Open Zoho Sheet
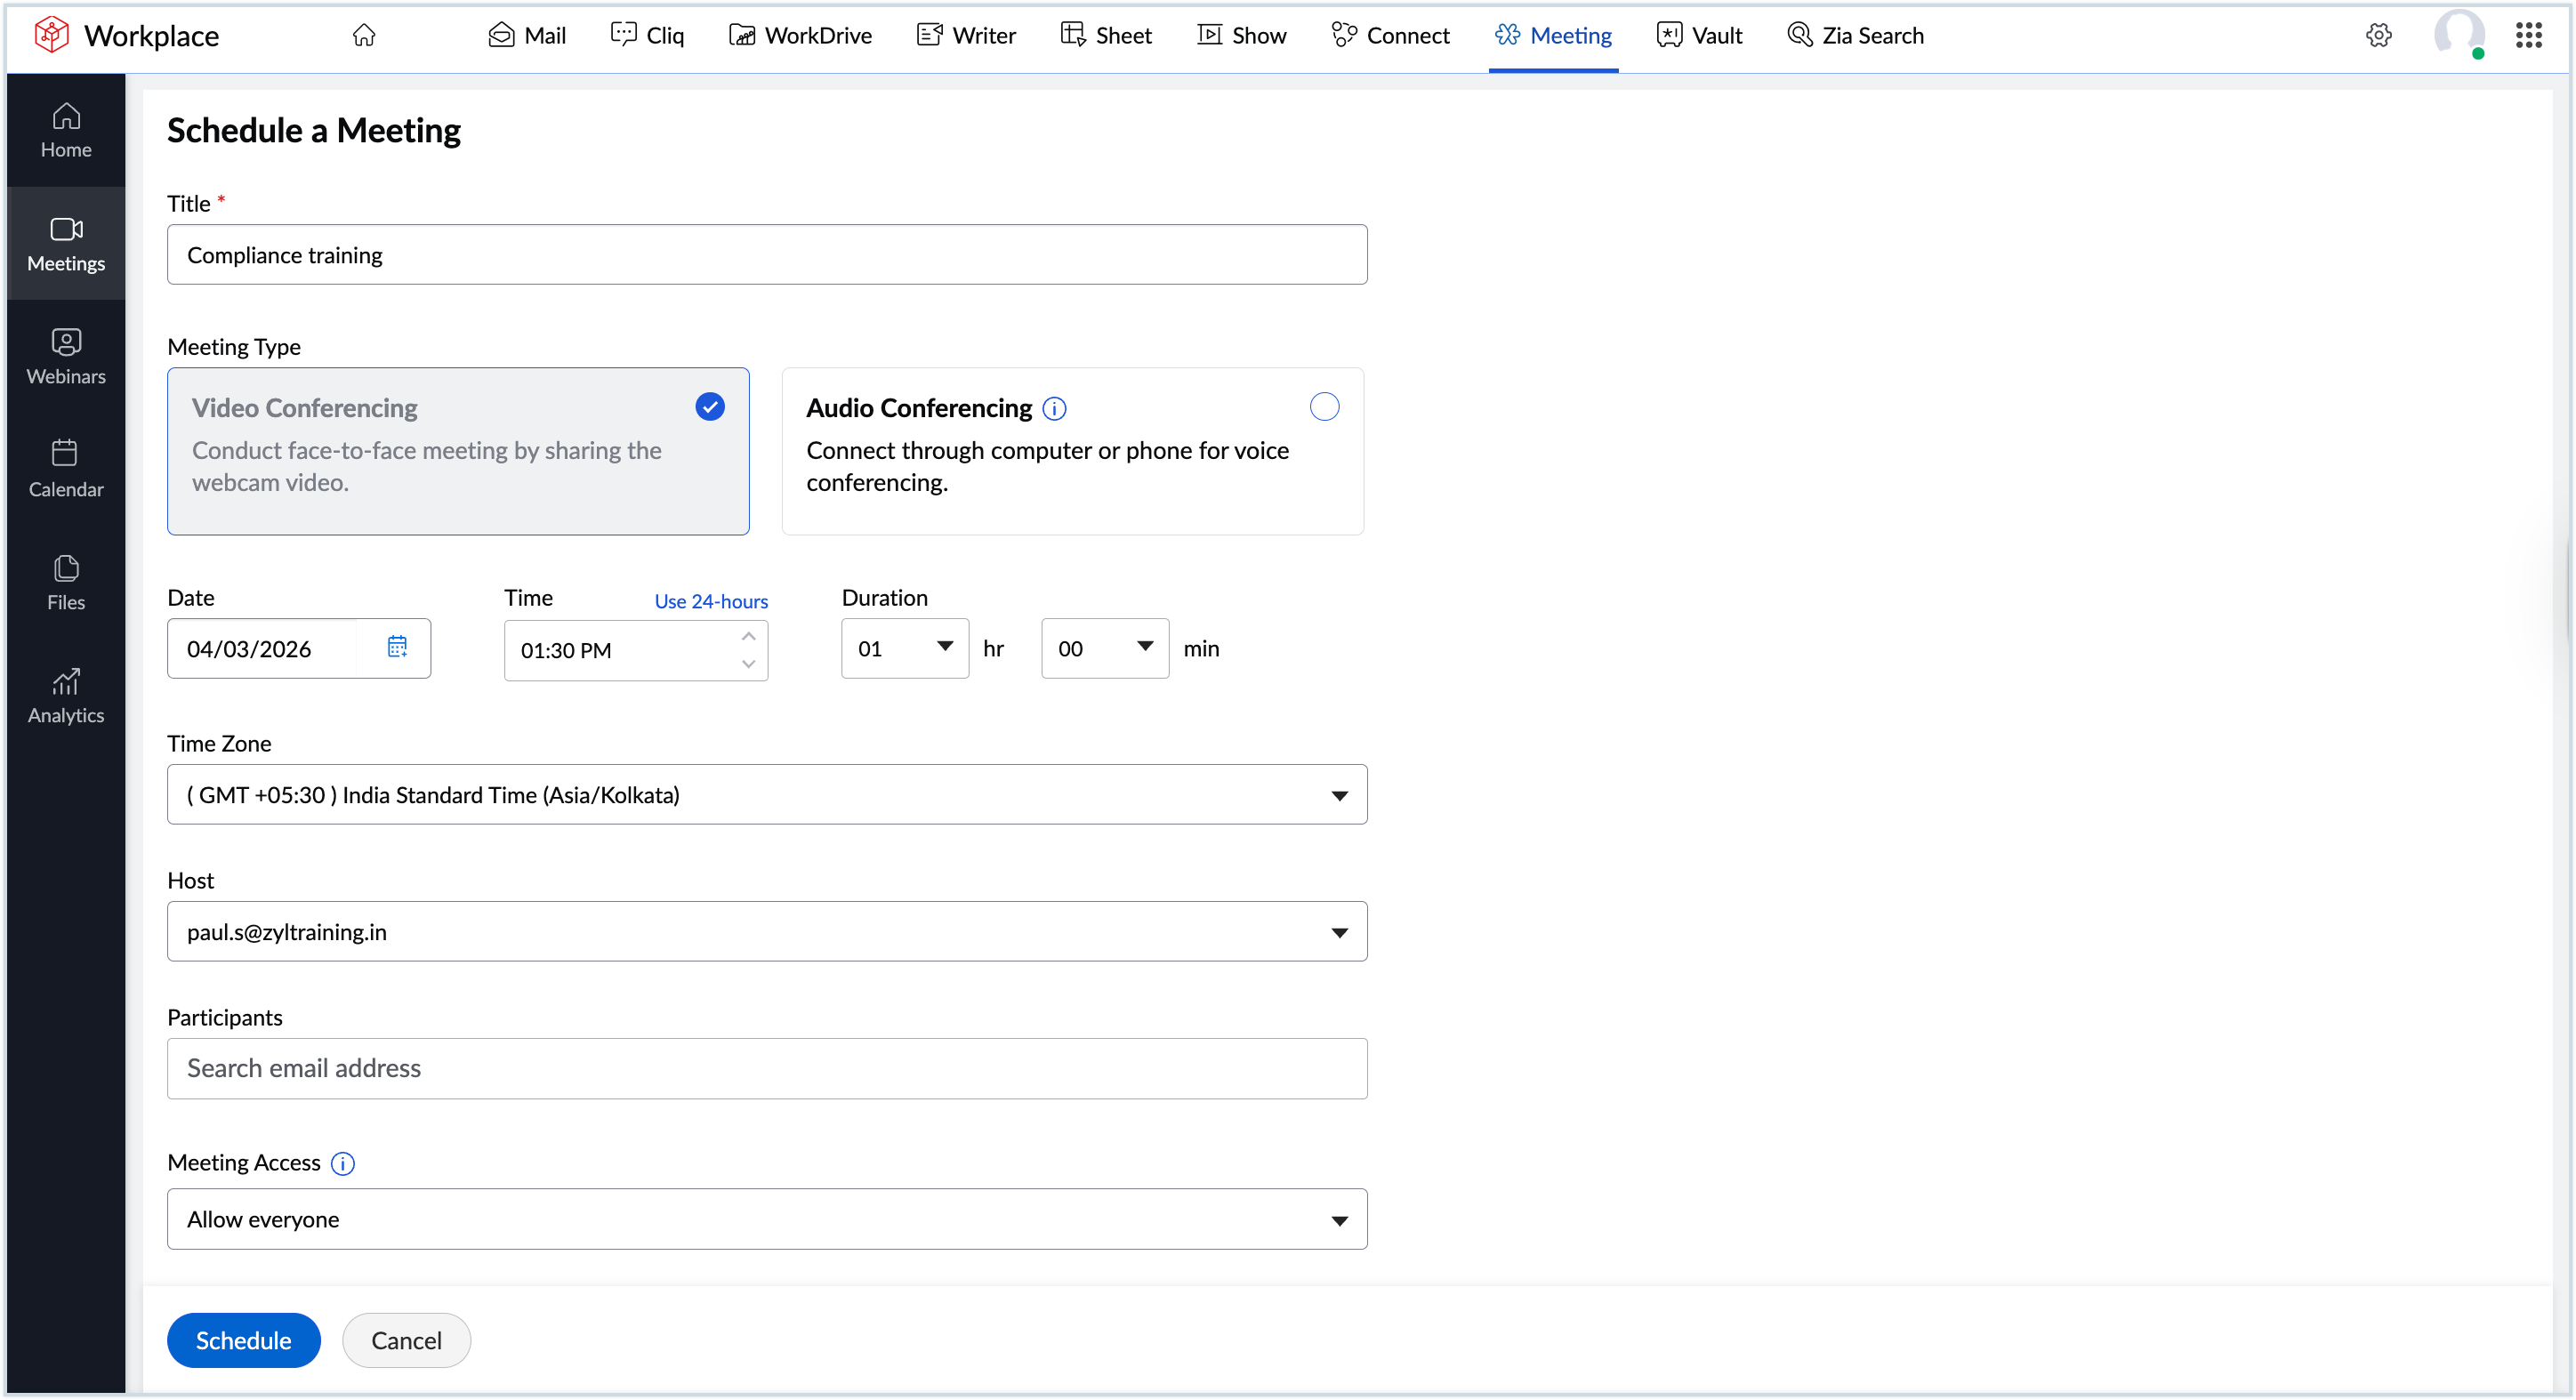The width and height of the screenshot is (2576, 1400). 1105,35
